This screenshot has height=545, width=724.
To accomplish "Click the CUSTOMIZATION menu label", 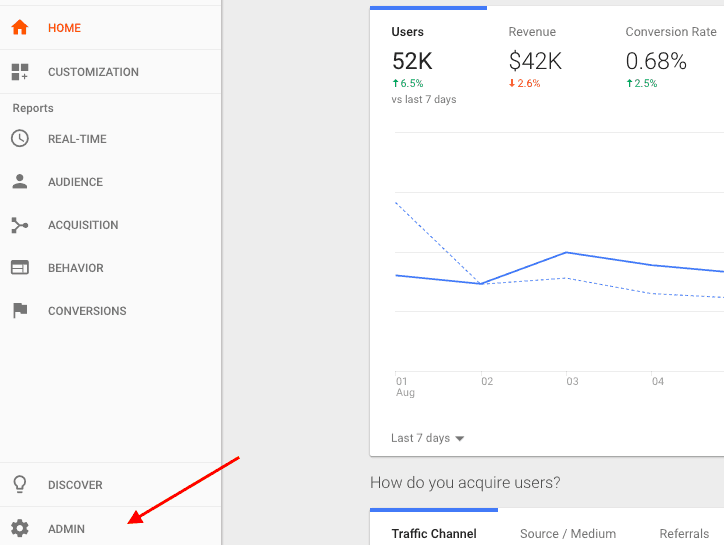I will 93,72.
